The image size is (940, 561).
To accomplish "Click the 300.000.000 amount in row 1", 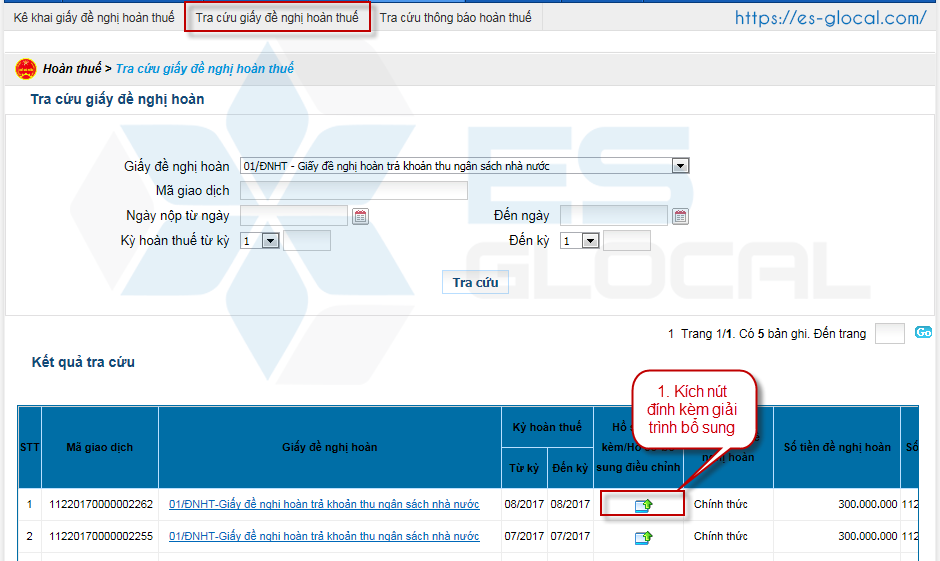I will [867, 504].
